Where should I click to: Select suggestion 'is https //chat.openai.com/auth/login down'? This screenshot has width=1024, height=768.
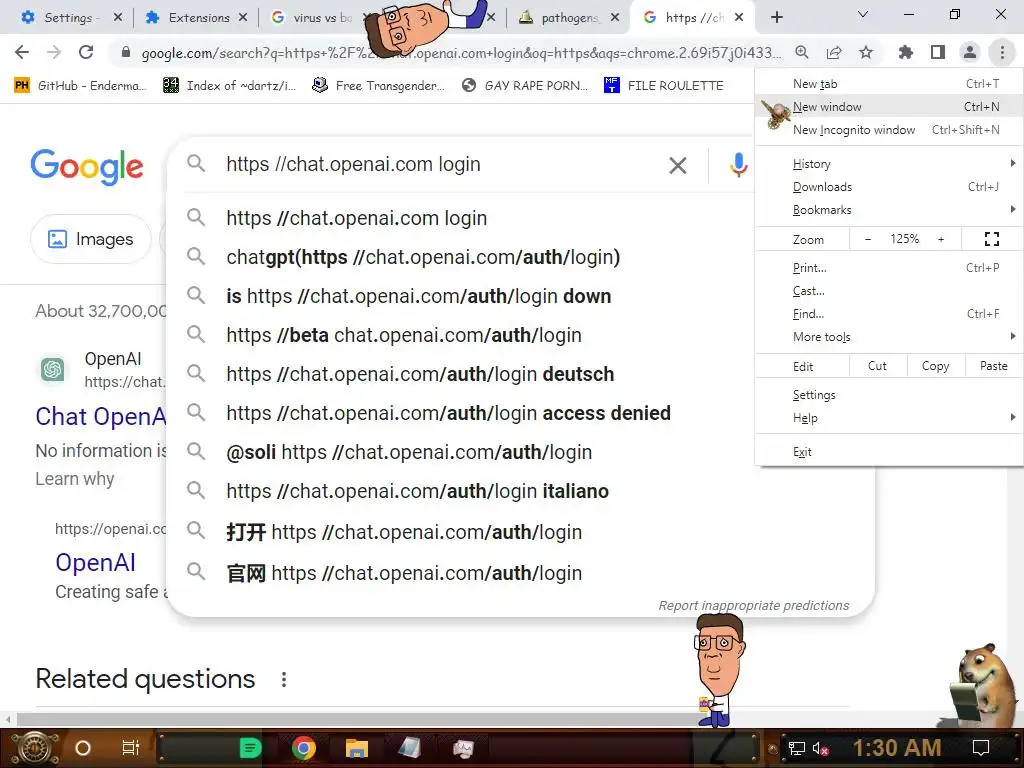(418, 296)
